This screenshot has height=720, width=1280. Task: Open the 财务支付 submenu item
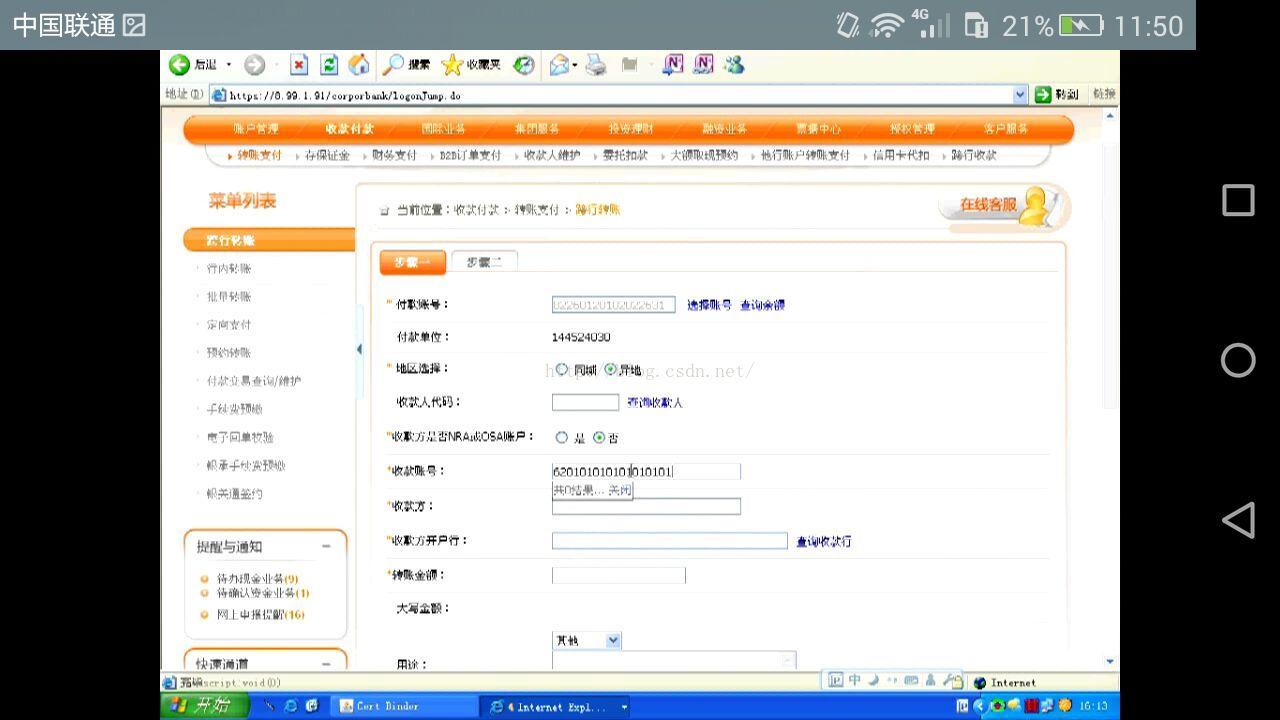[x=394, y=156]
